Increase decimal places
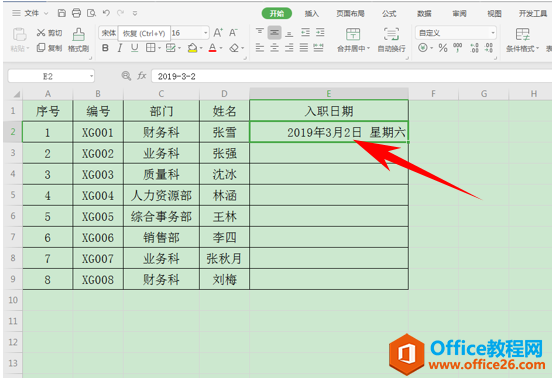The height and width of the screenshot is (382, 552). (x=475, y=48)
